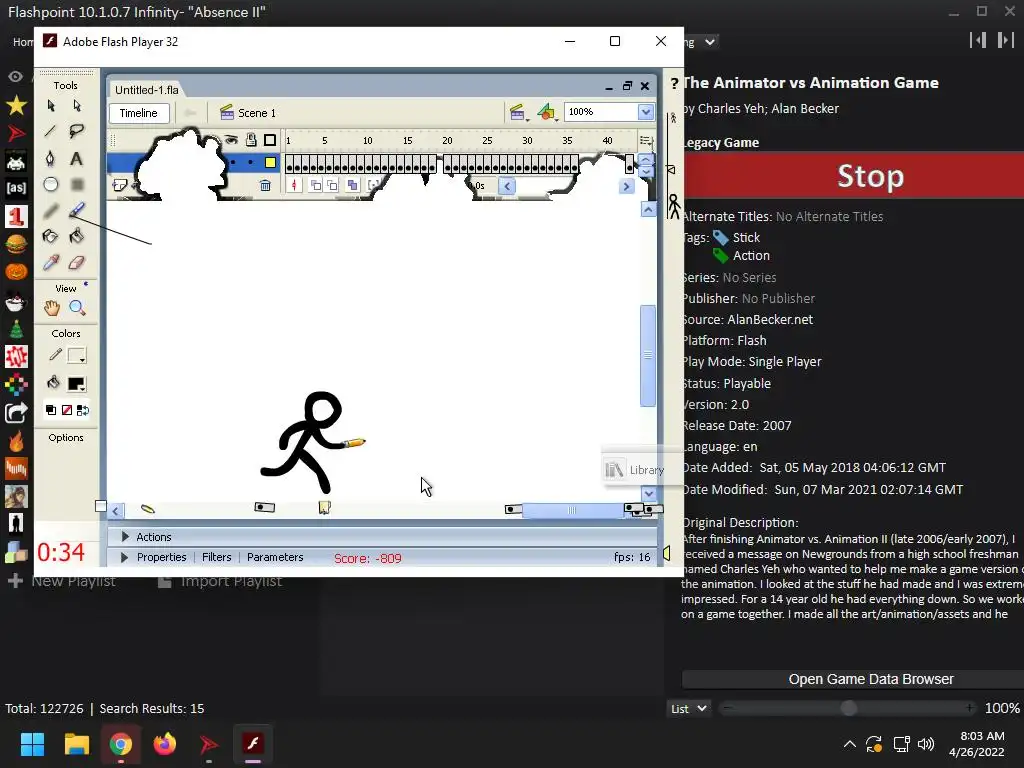Viewport: 1024px width, 768px height.
Task: Expand the Properties panel triangle
Action: pyautogui.click(x=125, y=557)
